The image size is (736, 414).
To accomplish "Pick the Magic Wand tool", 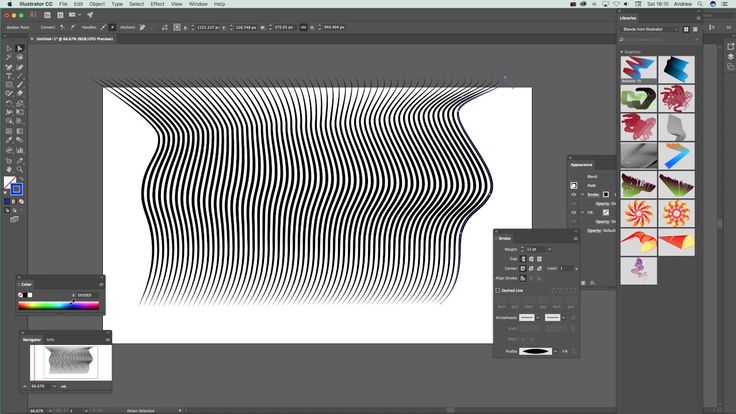I will (9, 57).
